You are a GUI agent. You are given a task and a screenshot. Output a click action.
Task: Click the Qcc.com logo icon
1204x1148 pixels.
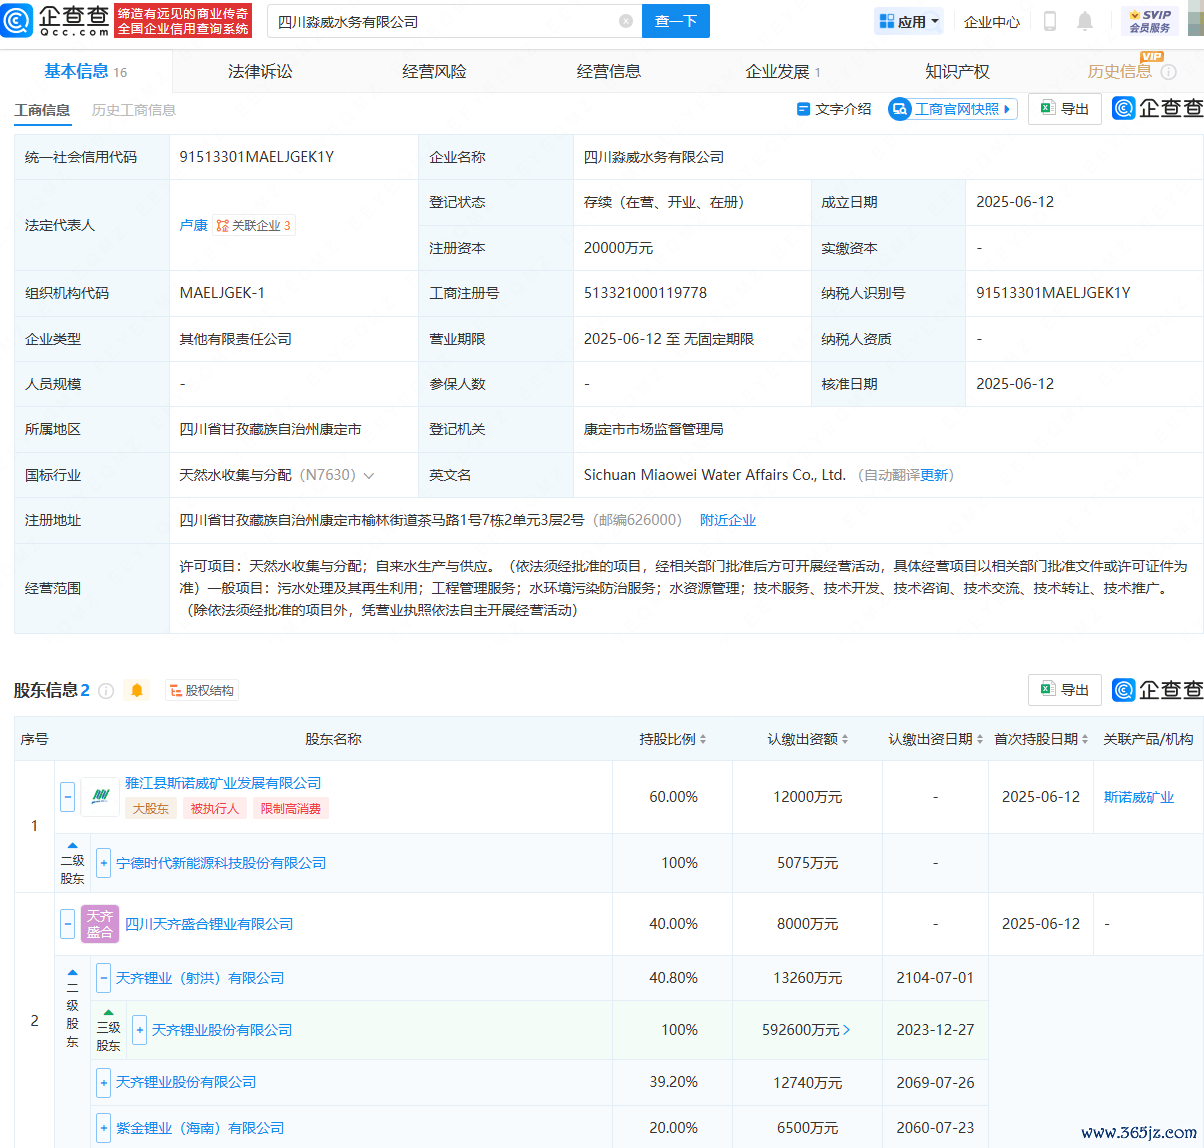click(17, 20)
